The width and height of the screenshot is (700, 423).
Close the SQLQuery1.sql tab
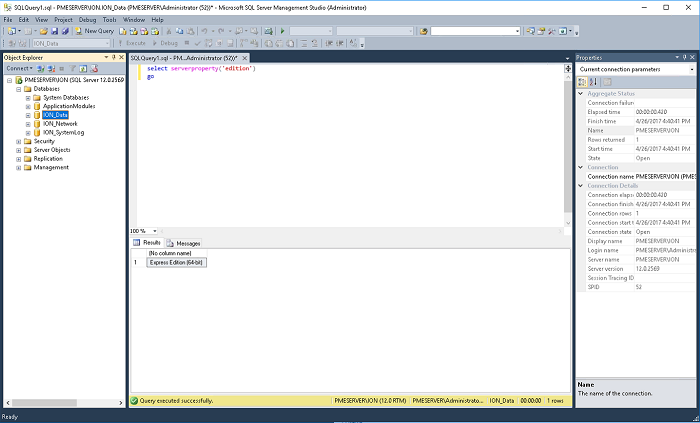[x=245, y=58]
